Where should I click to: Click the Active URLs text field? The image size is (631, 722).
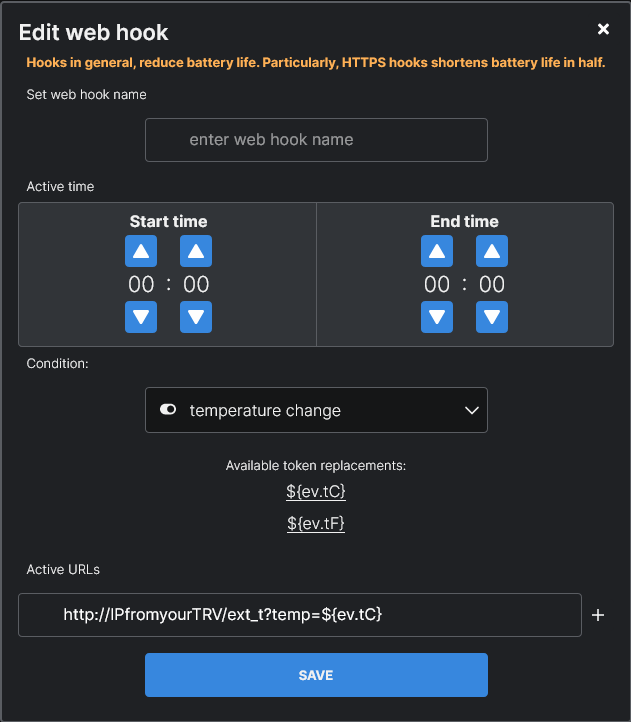pyautogui.click(x=300, y=615)
